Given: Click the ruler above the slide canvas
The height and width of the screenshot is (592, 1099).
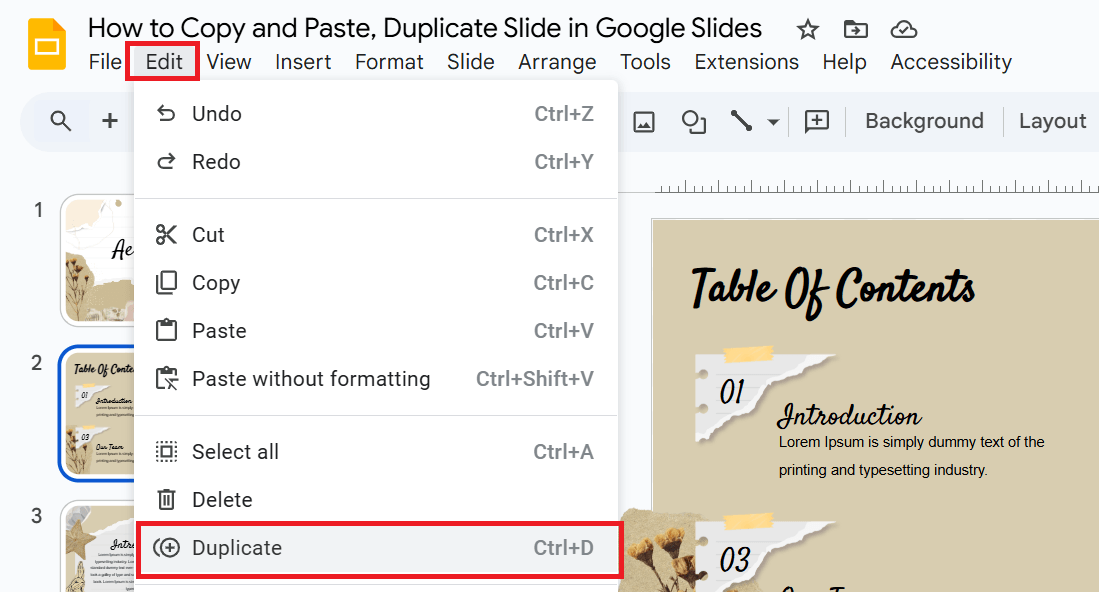Looking at the screenshot, I should (x=880, y=185).
